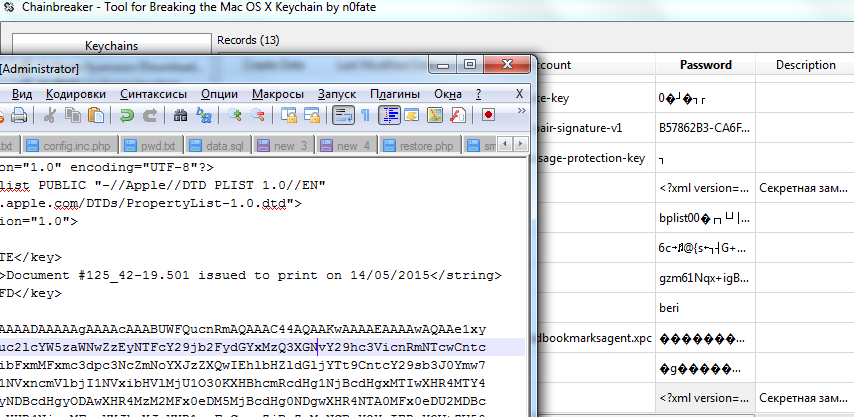Click pair-signature-v1 account cell
The image size is (854, 417).
[x=596, y=128]
